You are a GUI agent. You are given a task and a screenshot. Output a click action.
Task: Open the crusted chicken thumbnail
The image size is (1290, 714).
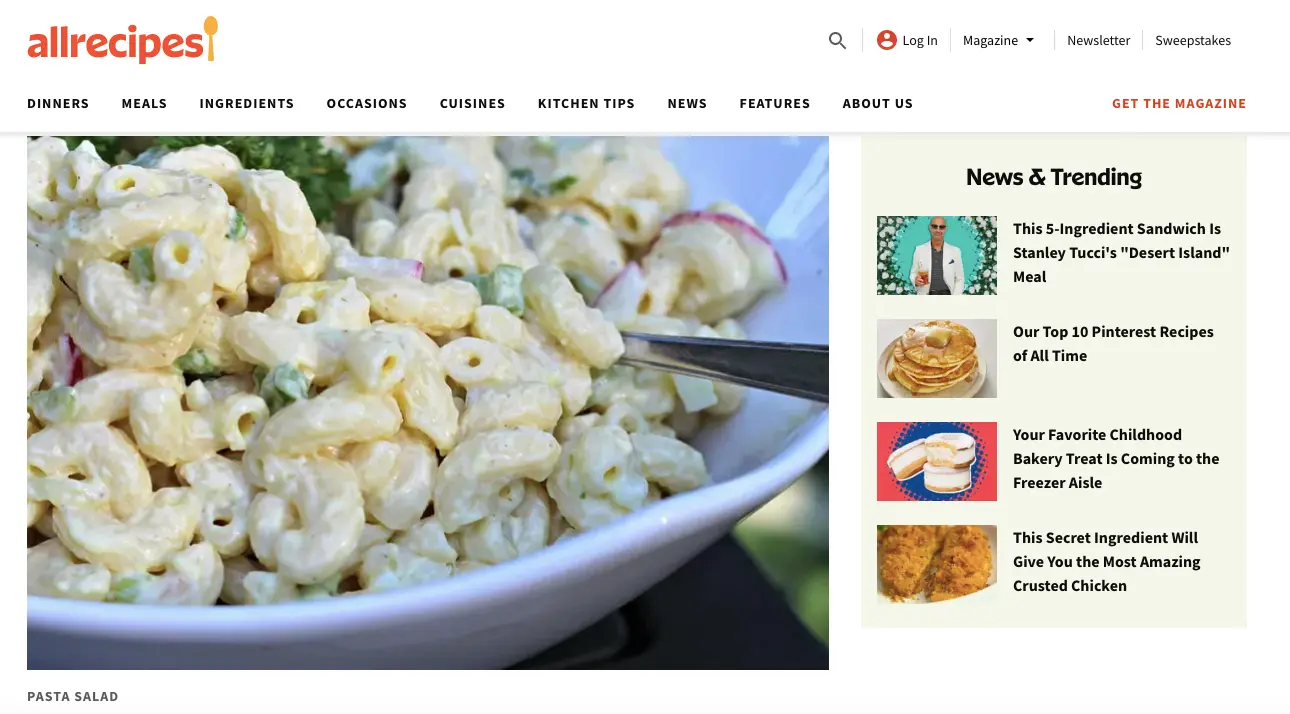pyautogui.click(x=937, y=564)
